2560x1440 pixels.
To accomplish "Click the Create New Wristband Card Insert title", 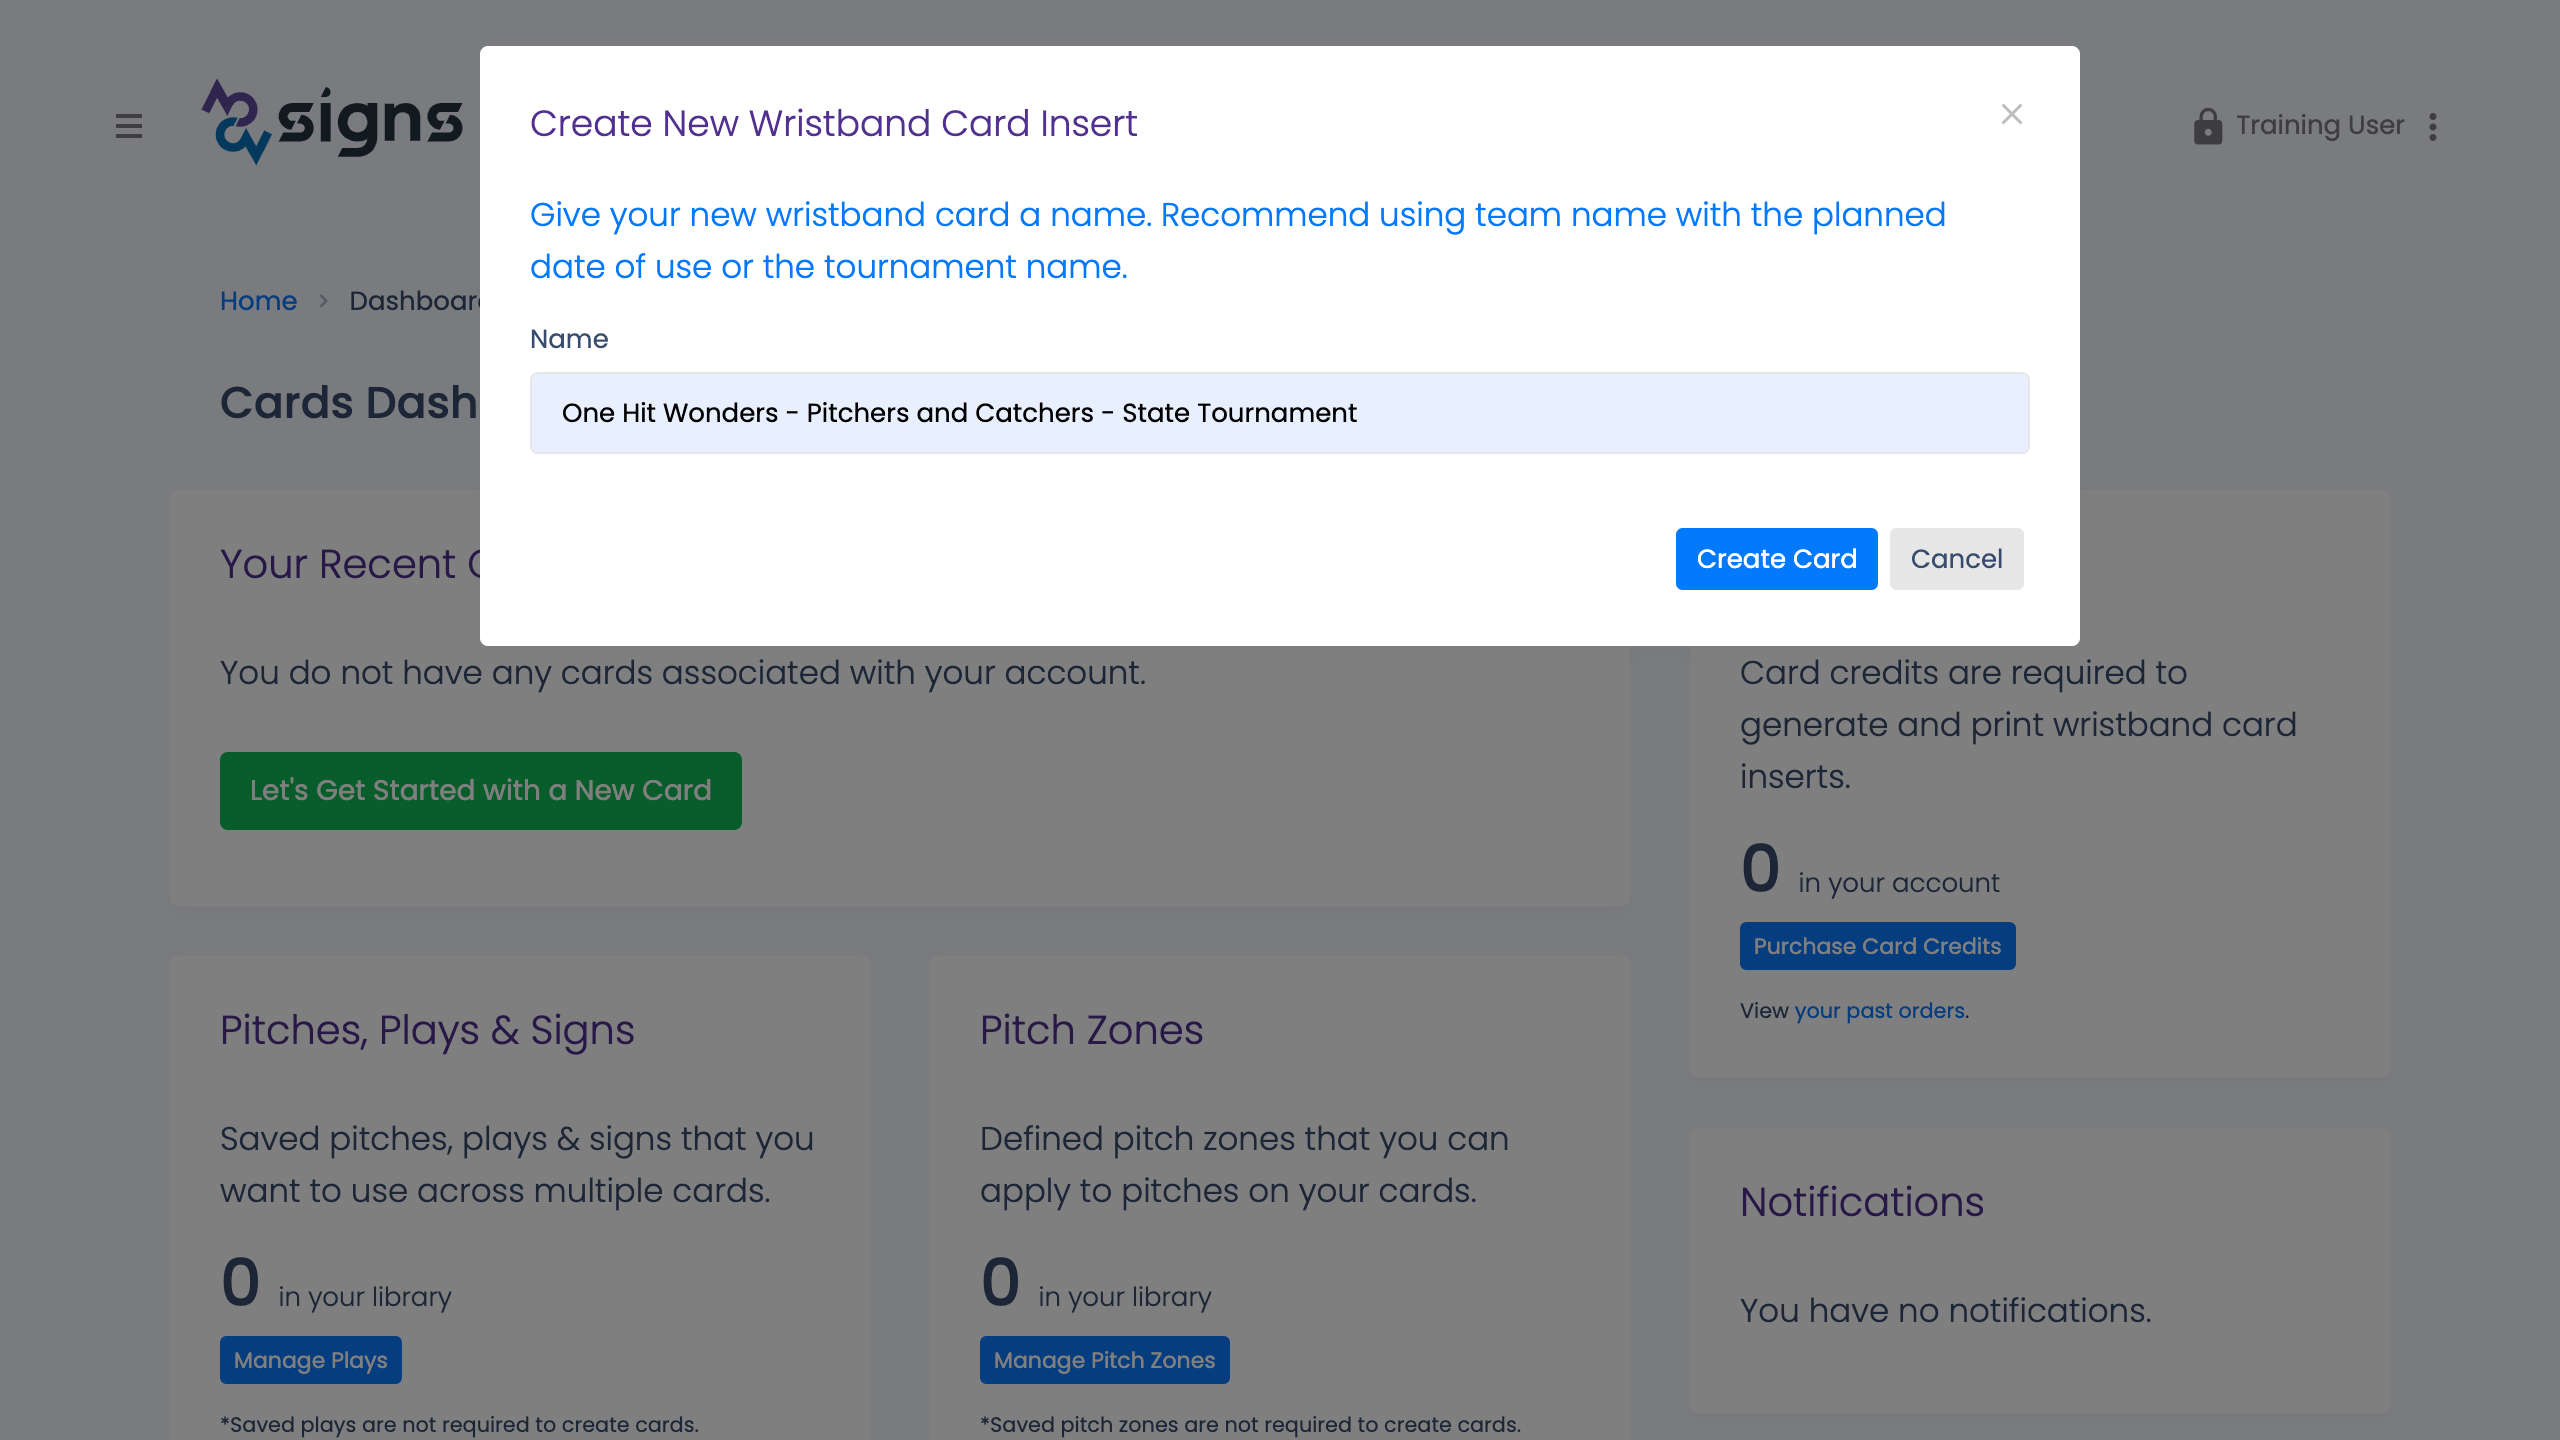I will click(833, 124).
